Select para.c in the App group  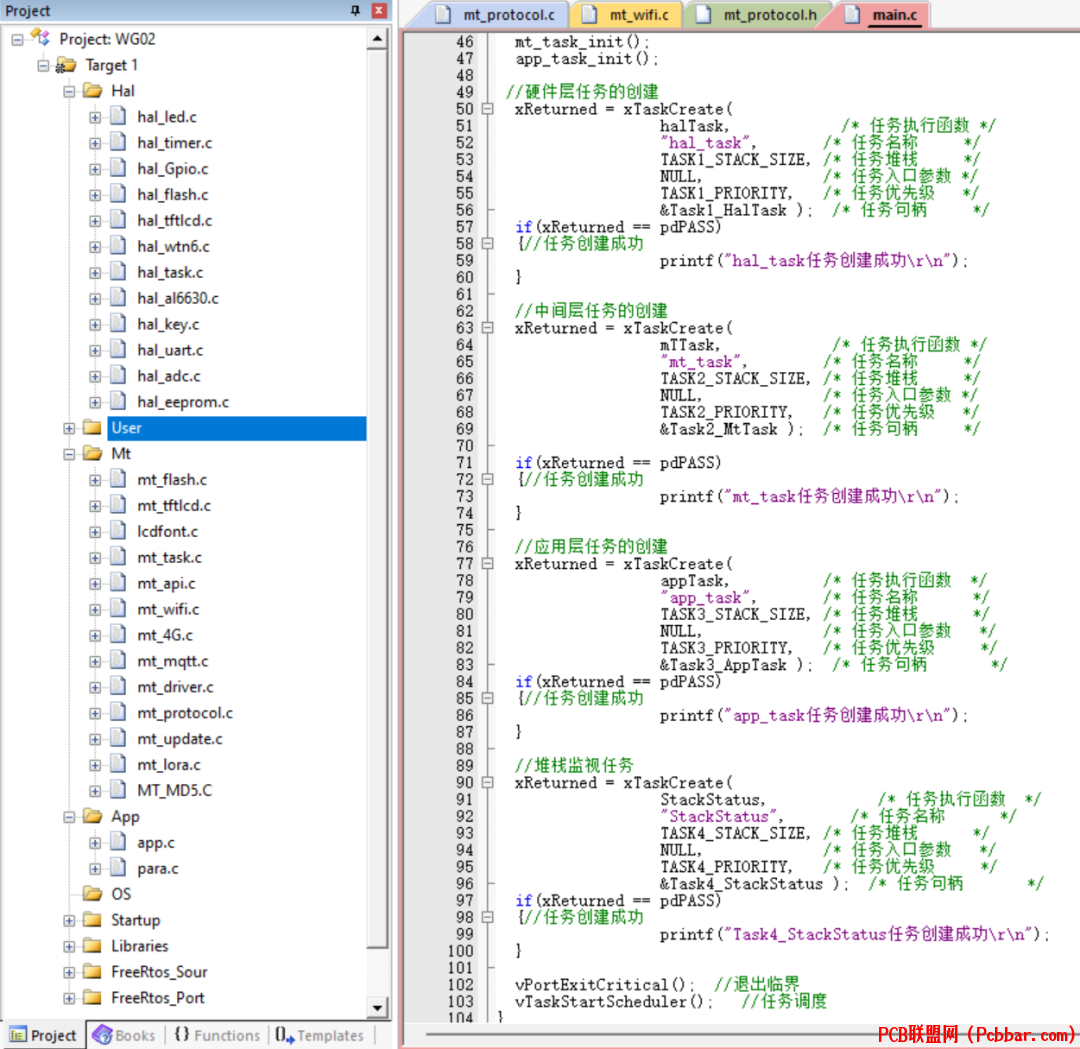pos(157,869)
